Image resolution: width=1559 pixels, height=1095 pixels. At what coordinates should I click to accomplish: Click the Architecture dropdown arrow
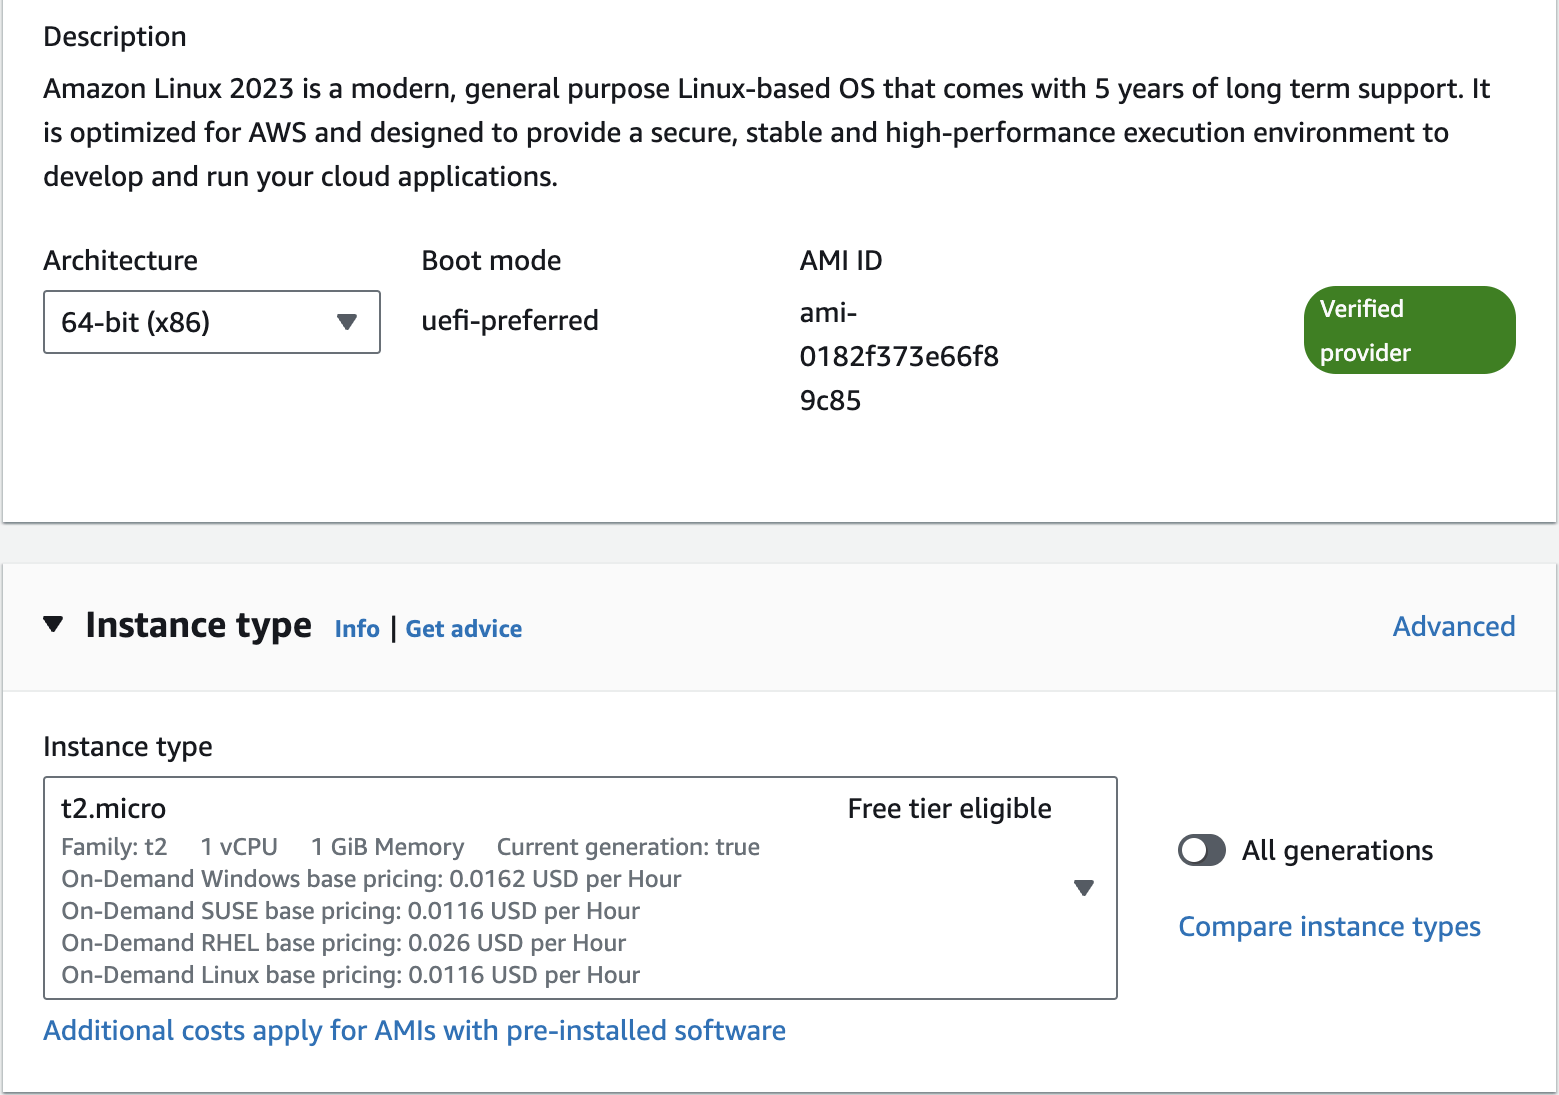click(x=347, y=322)
